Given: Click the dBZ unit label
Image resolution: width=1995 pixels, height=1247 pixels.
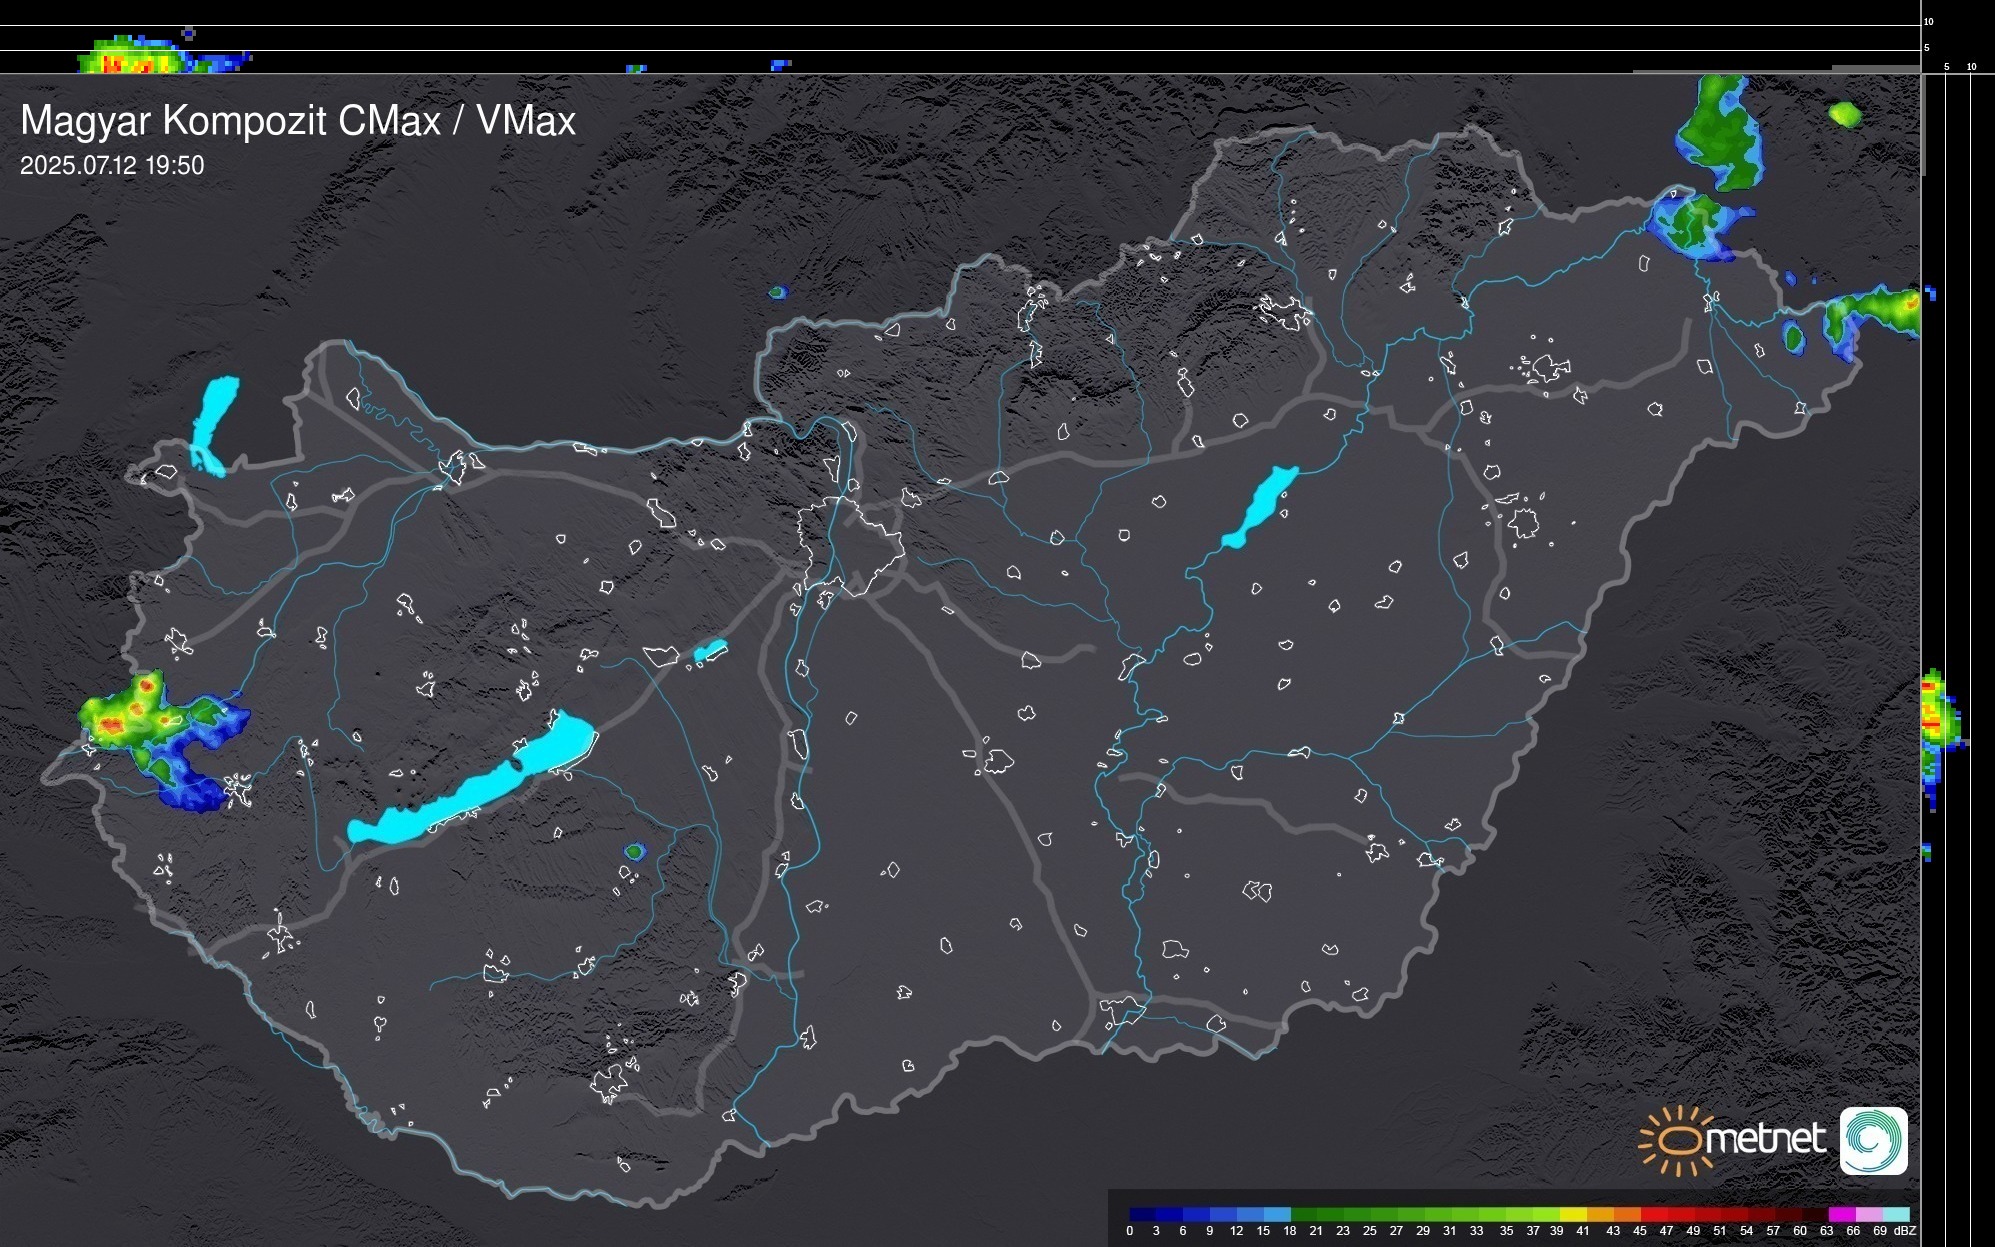Looking at the screenshot, I should tap(1904, 1231).
